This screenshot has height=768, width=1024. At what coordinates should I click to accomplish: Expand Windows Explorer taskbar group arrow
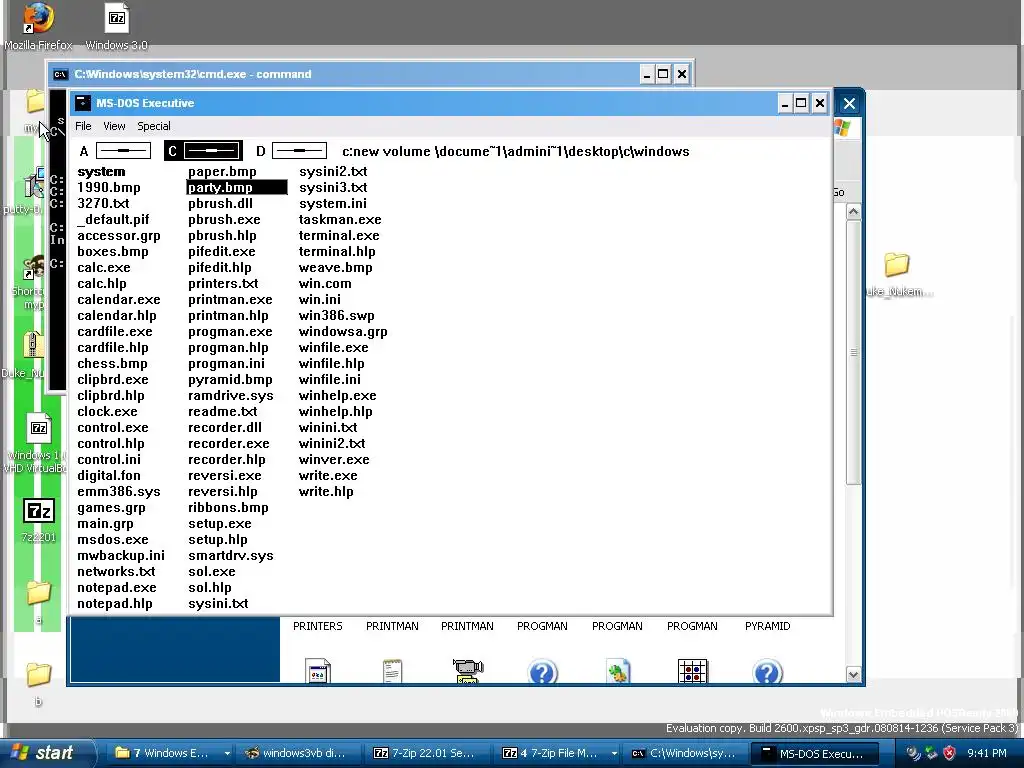(227, 754)
